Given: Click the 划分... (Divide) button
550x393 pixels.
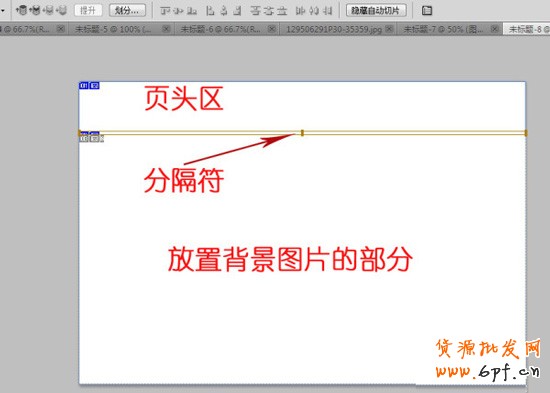Looking at the screenshot, I should click(x=127, y=10).
